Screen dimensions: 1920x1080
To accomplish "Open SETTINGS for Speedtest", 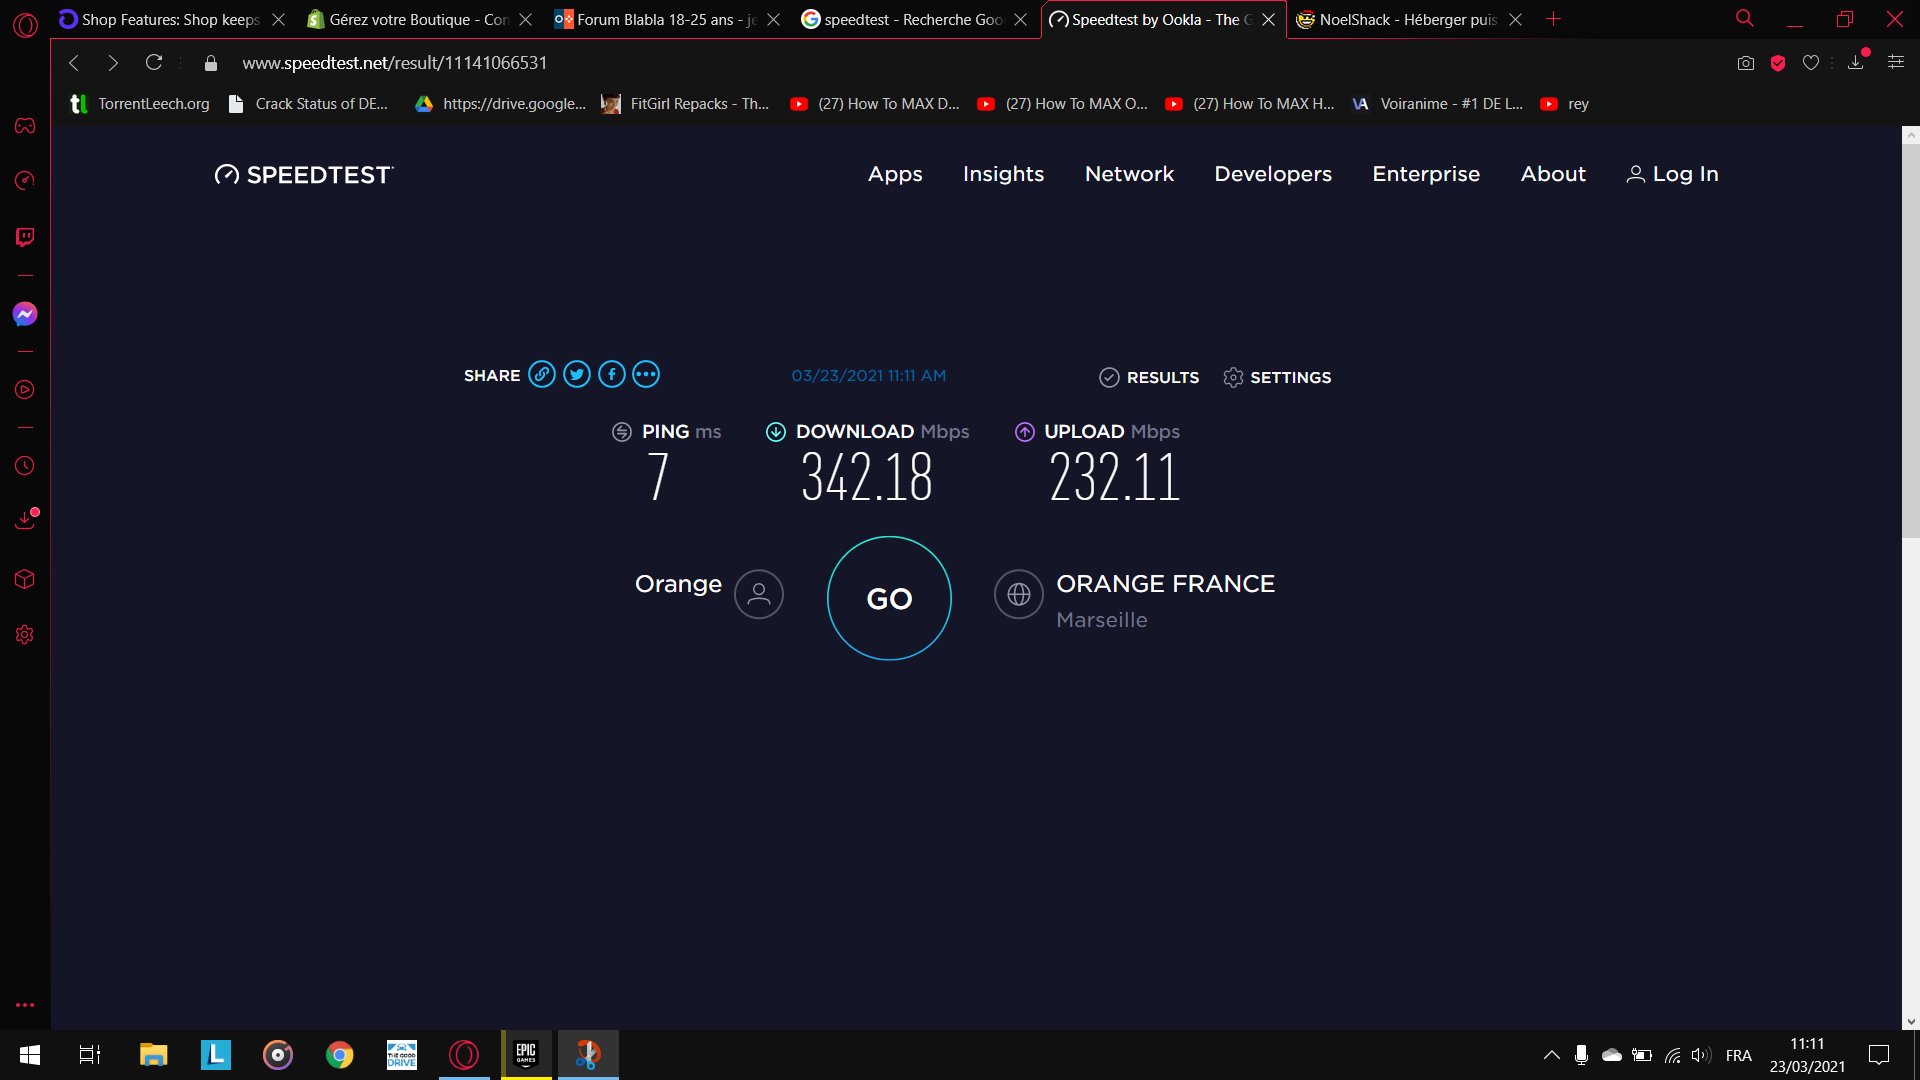I will (1277, 377).
